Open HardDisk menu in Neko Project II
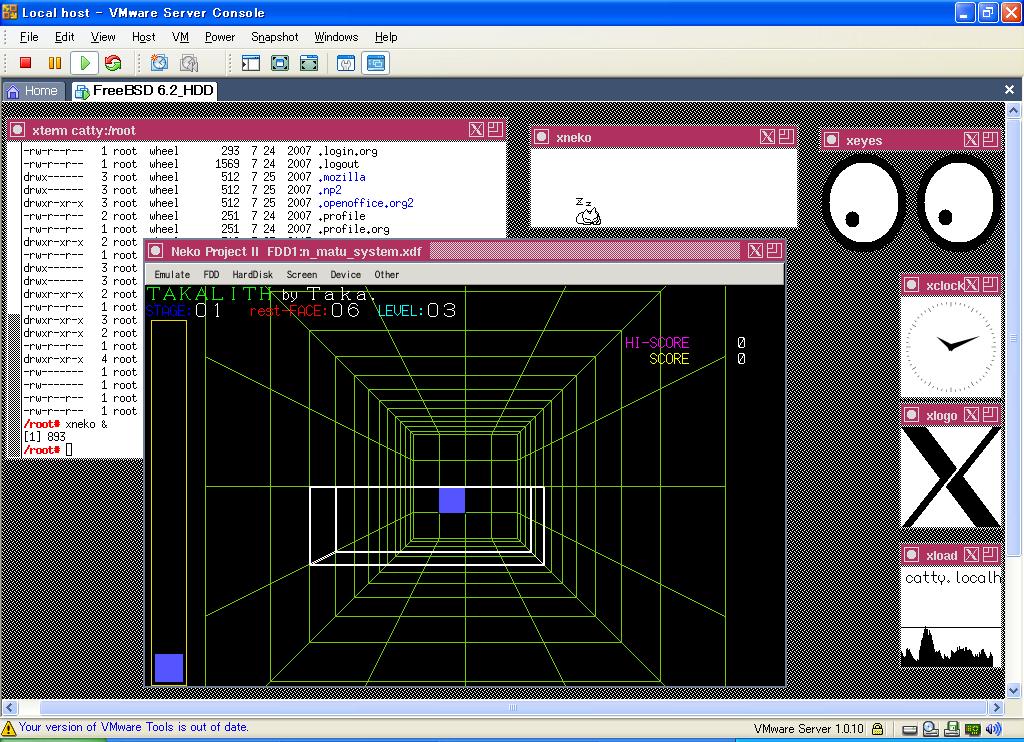Image resolution: width=1024 pixels, height=742 pixels. tap(253, 274)
